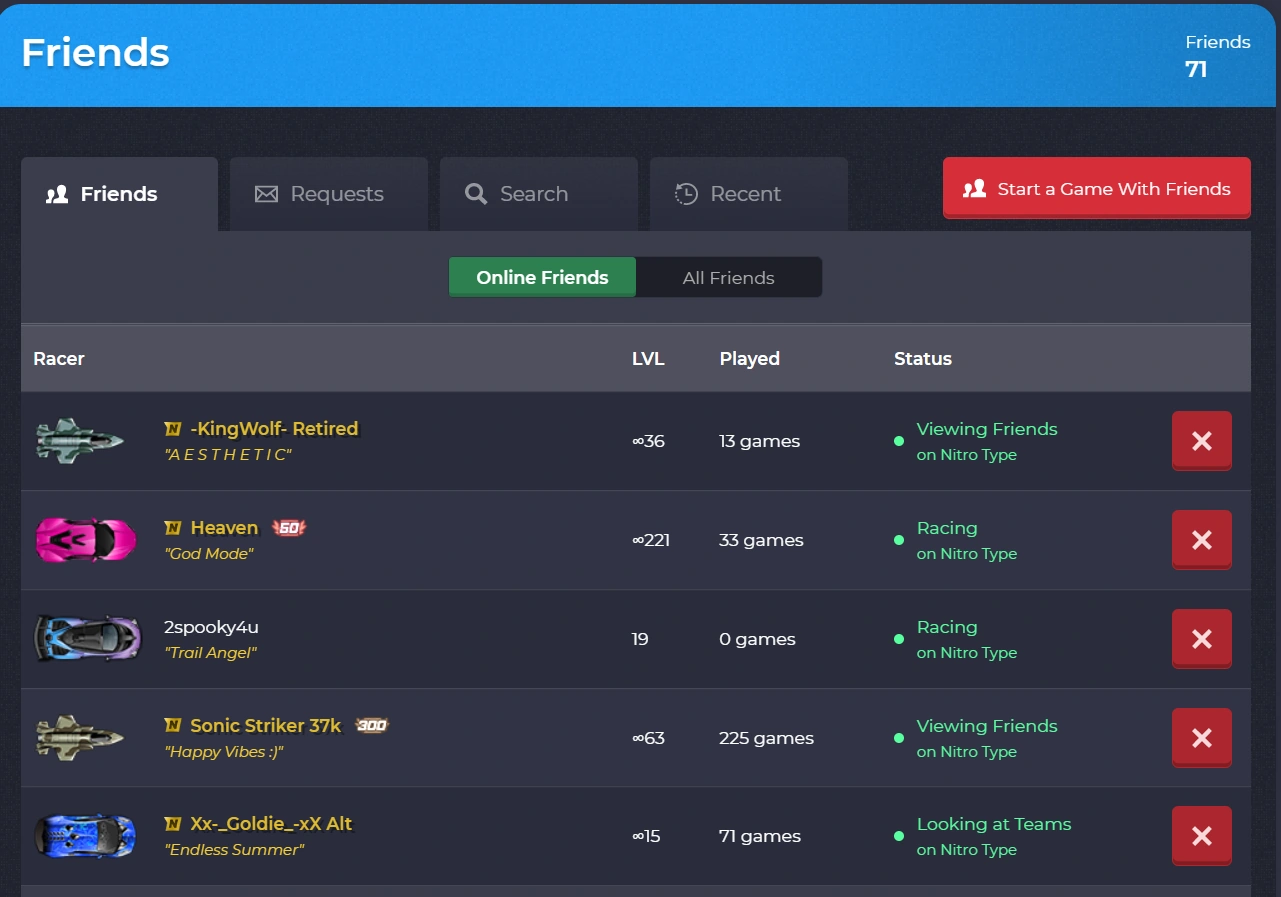This screenshot has width=1281, height=897.
Task: Click the "13 games" played value
Action: tap(759, 441)
